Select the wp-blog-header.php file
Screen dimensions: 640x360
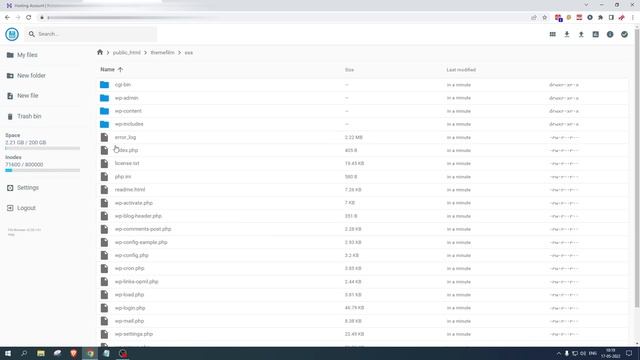(362, 216)
